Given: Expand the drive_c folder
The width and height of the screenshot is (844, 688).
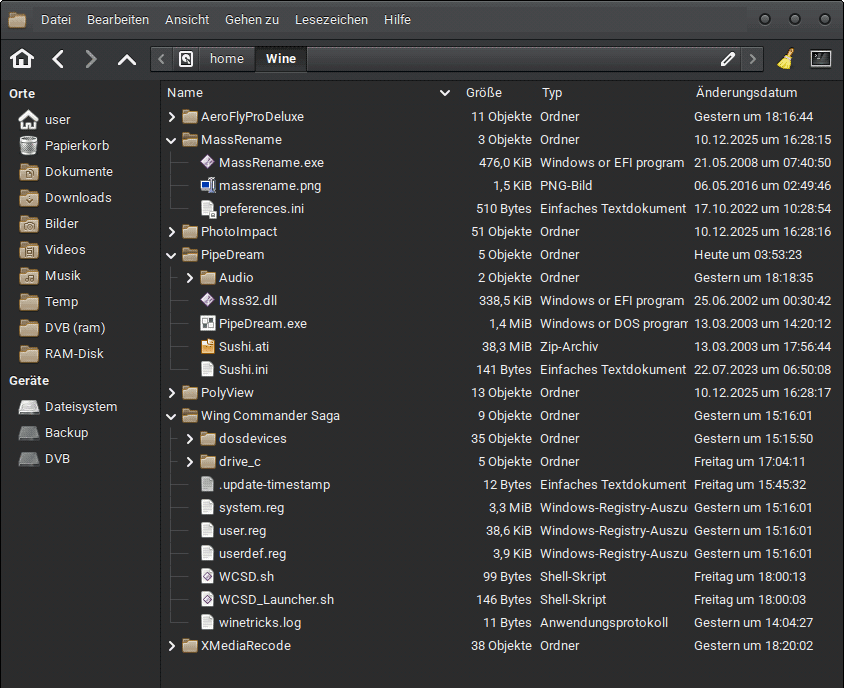Looking at the screenshot, I should 189,462.
